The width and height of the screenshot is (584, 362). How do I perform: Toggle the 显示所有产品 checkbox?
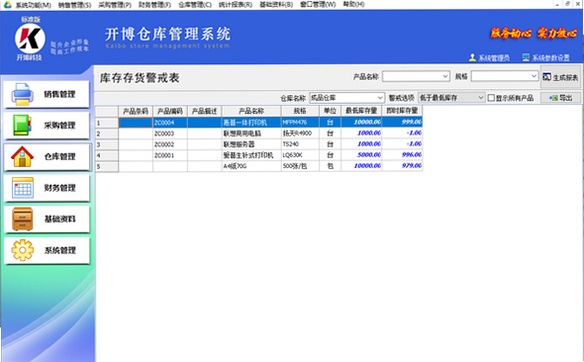coord(491,98)
